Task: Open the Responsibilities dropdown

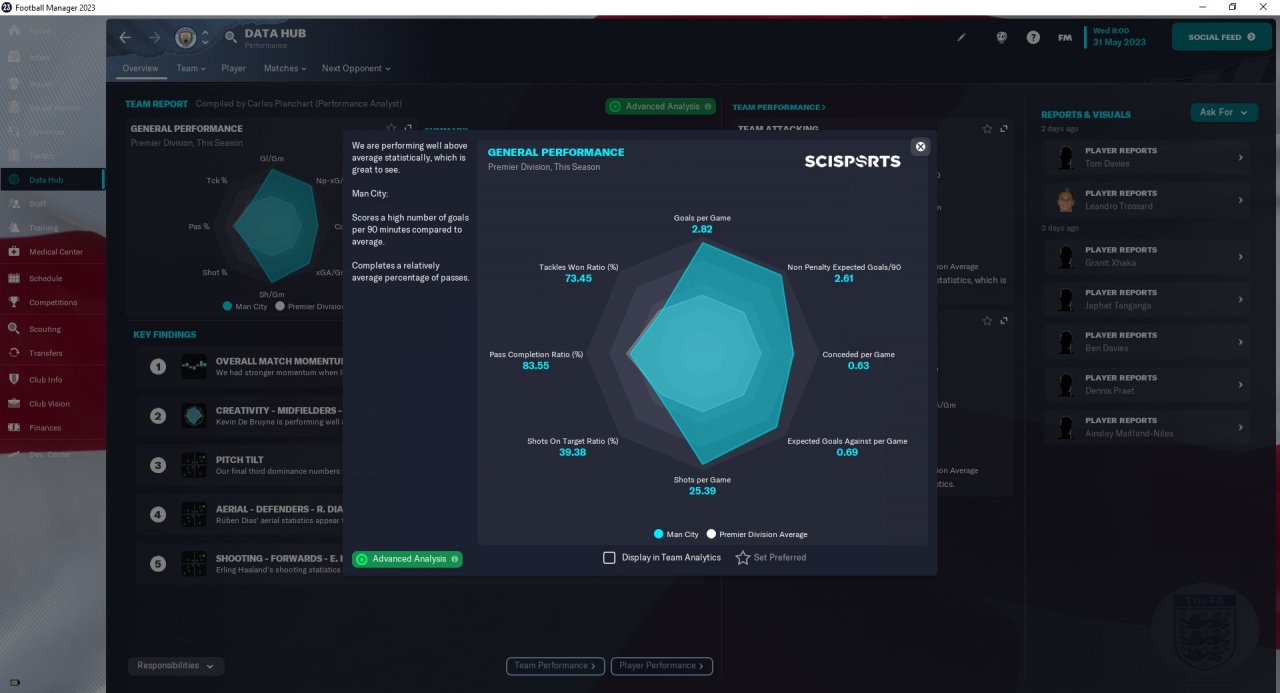Action: click(176, 666)
